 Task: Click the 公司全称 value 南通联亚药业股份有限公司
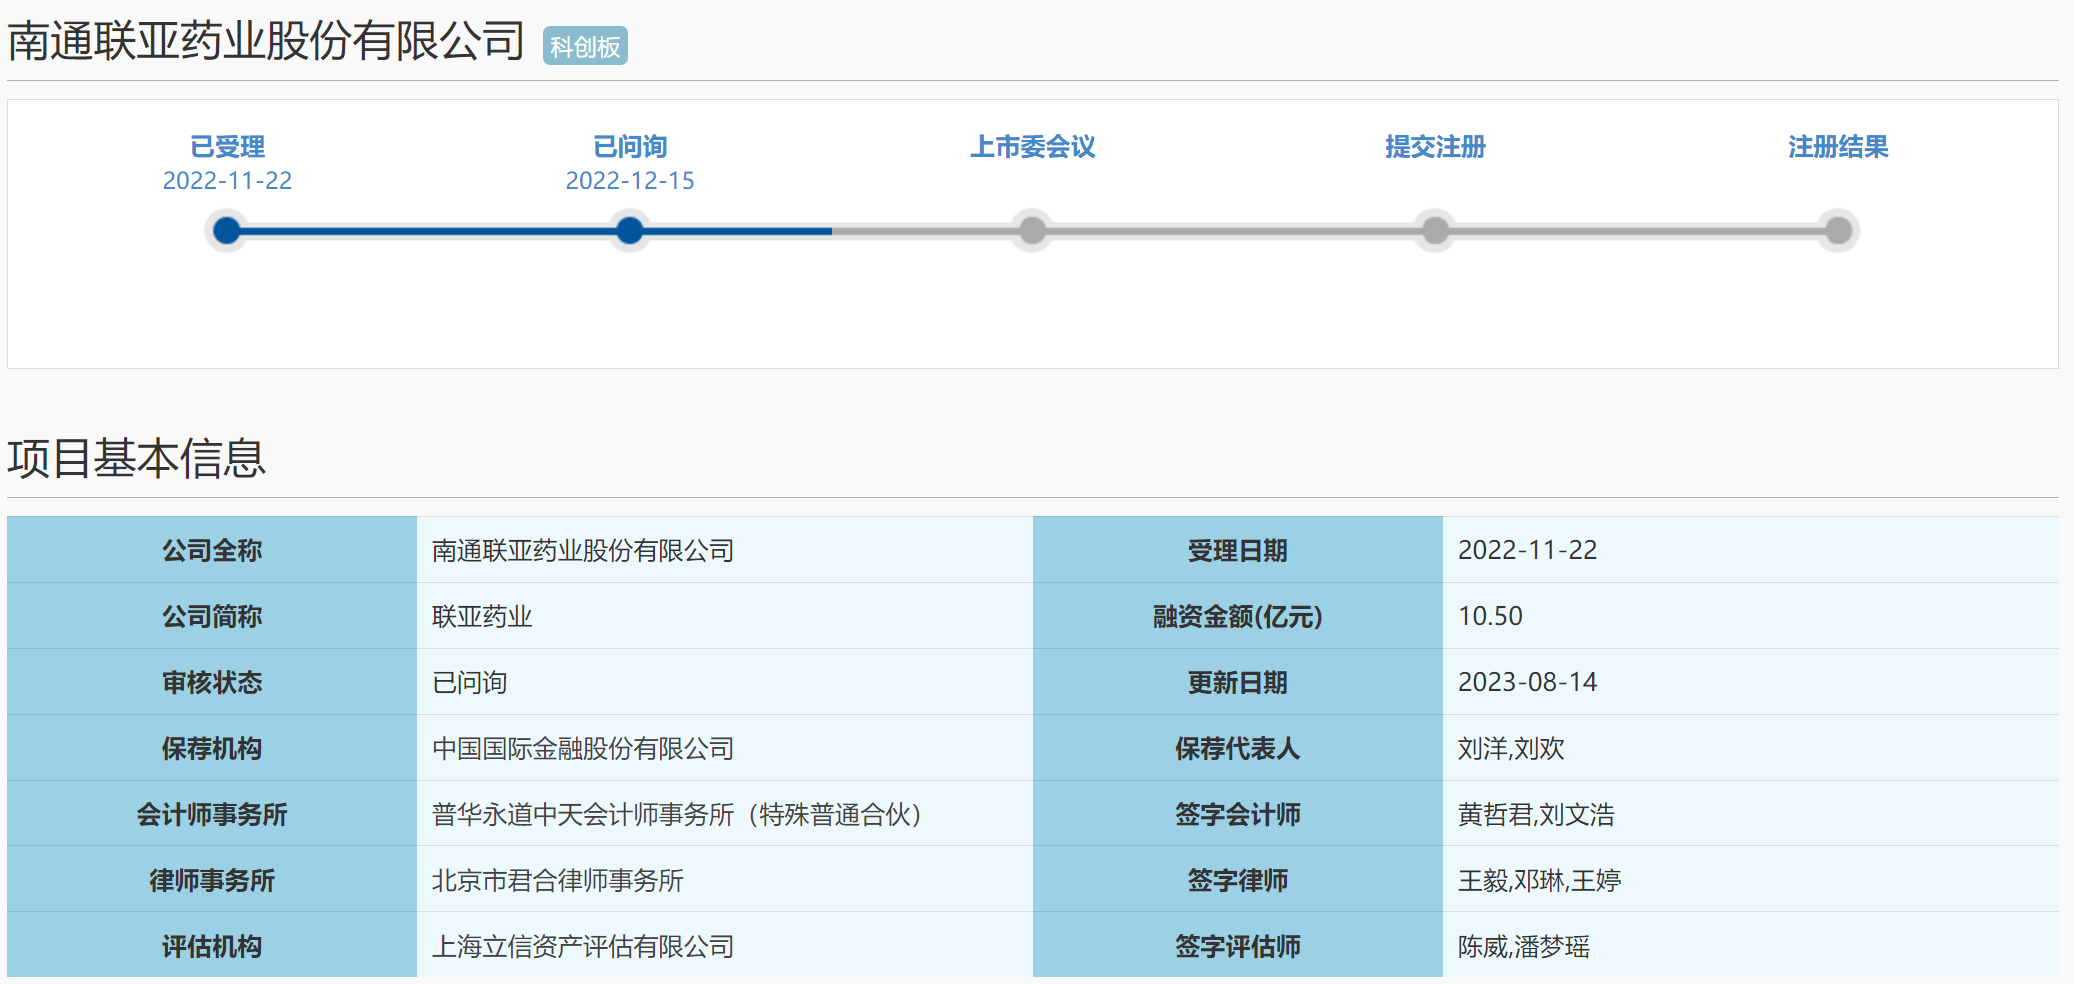(x=583, y=551)
